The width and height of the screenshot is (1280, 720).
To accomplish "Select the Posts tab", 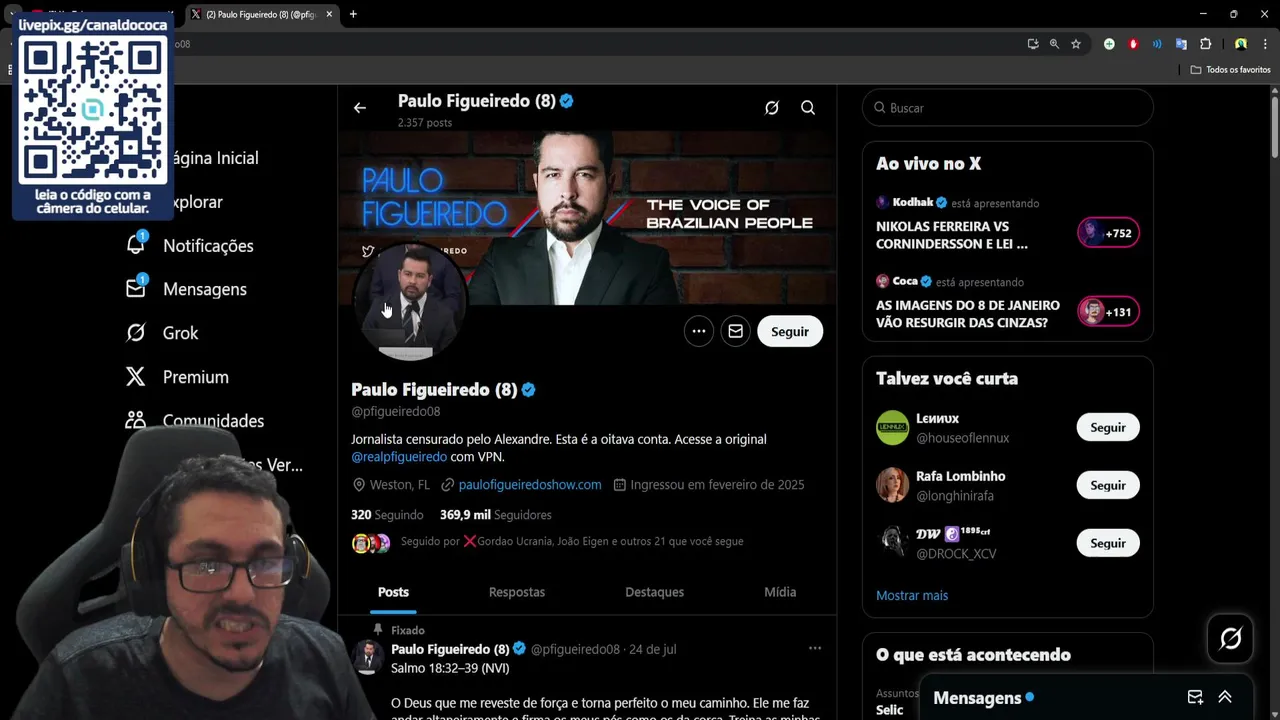I will coord(393,592).
